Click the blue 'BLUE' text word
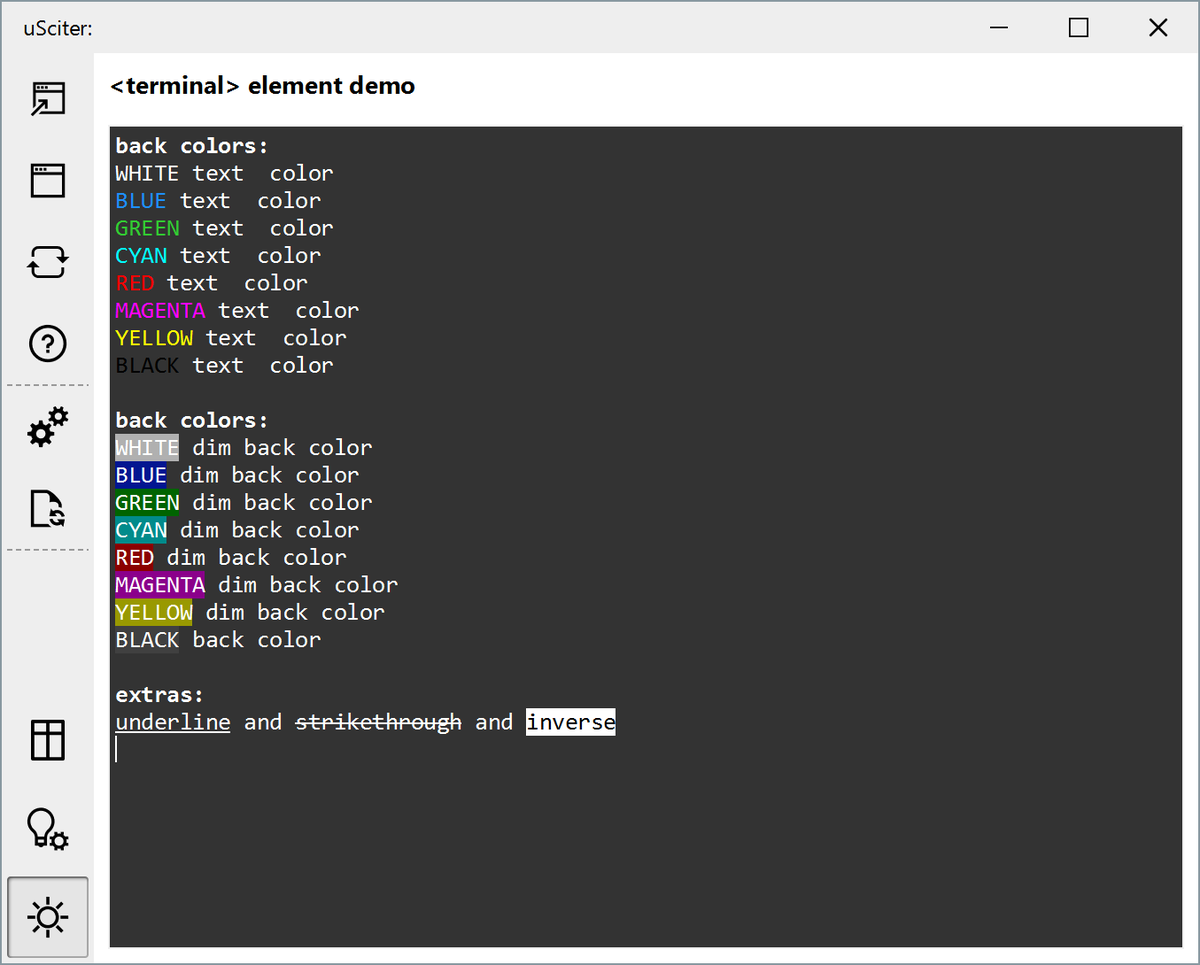Screen dimensions: 1200x965 click(x=141, y=201)
